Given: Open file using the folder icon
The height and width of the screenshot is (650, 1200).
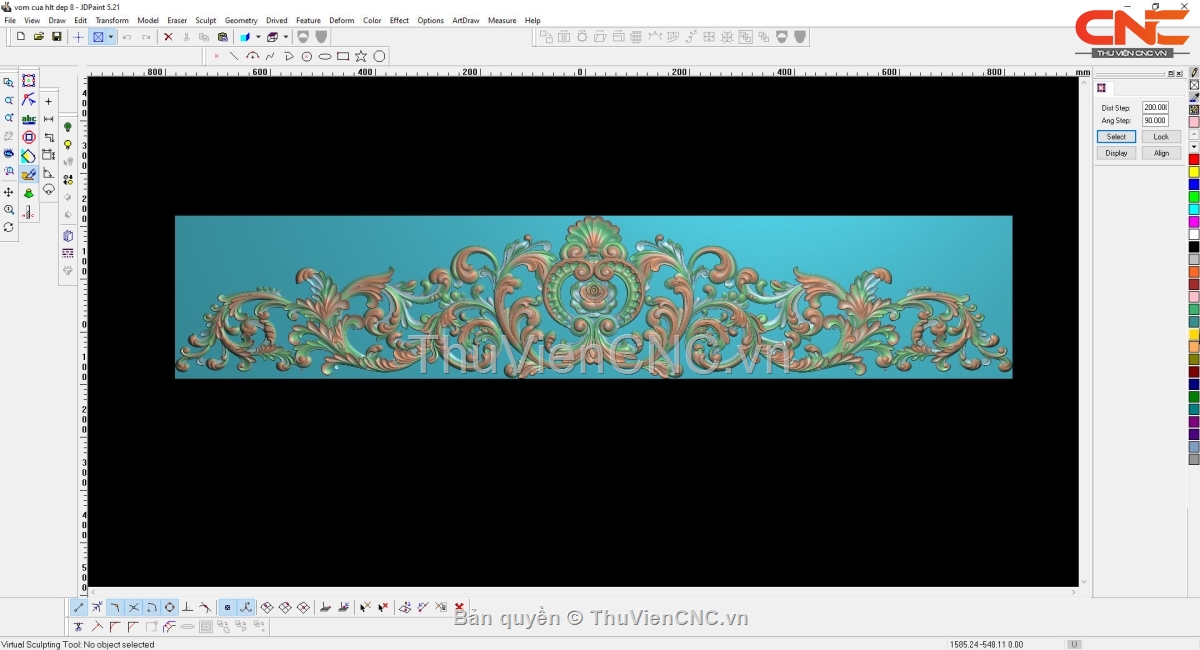Looking at the screenshot, I should 39,37.
